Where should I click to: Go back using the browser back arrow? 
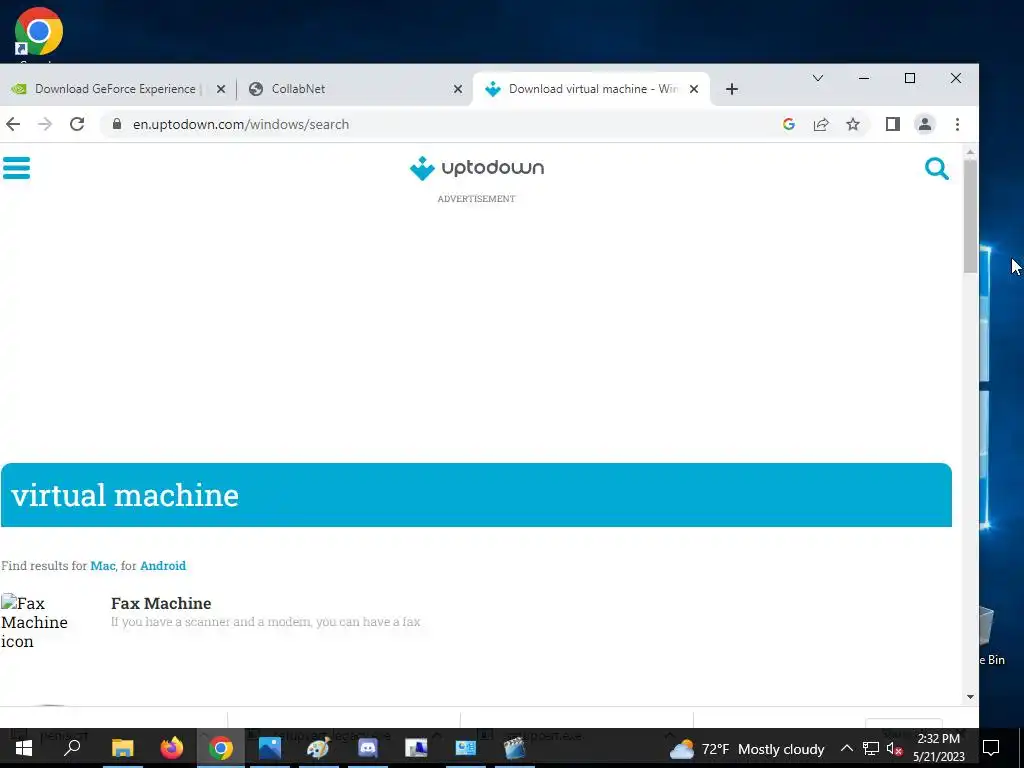pyautogui.click(x=13, y=124)
